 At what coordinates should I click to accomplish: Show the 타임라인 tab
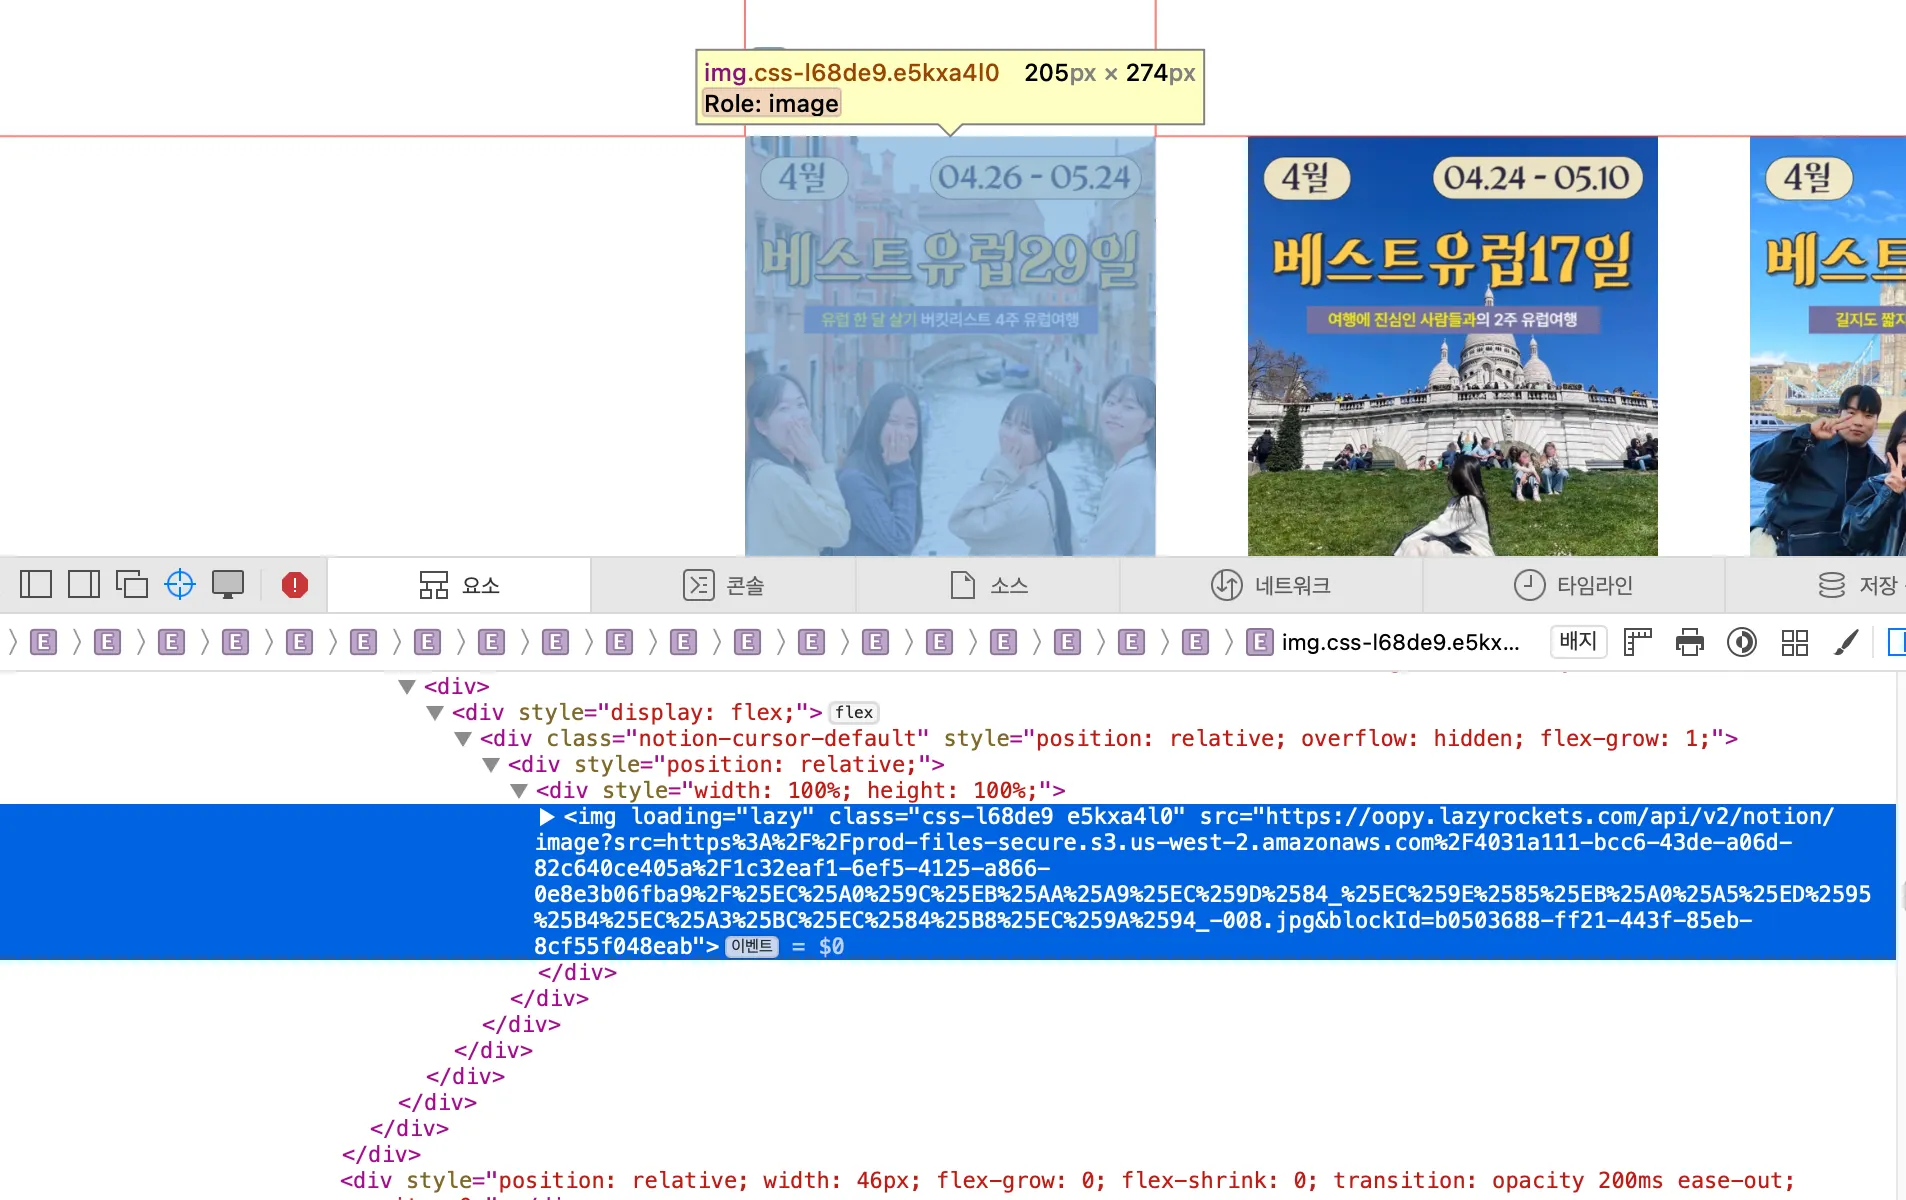(x=1574, y=585)
